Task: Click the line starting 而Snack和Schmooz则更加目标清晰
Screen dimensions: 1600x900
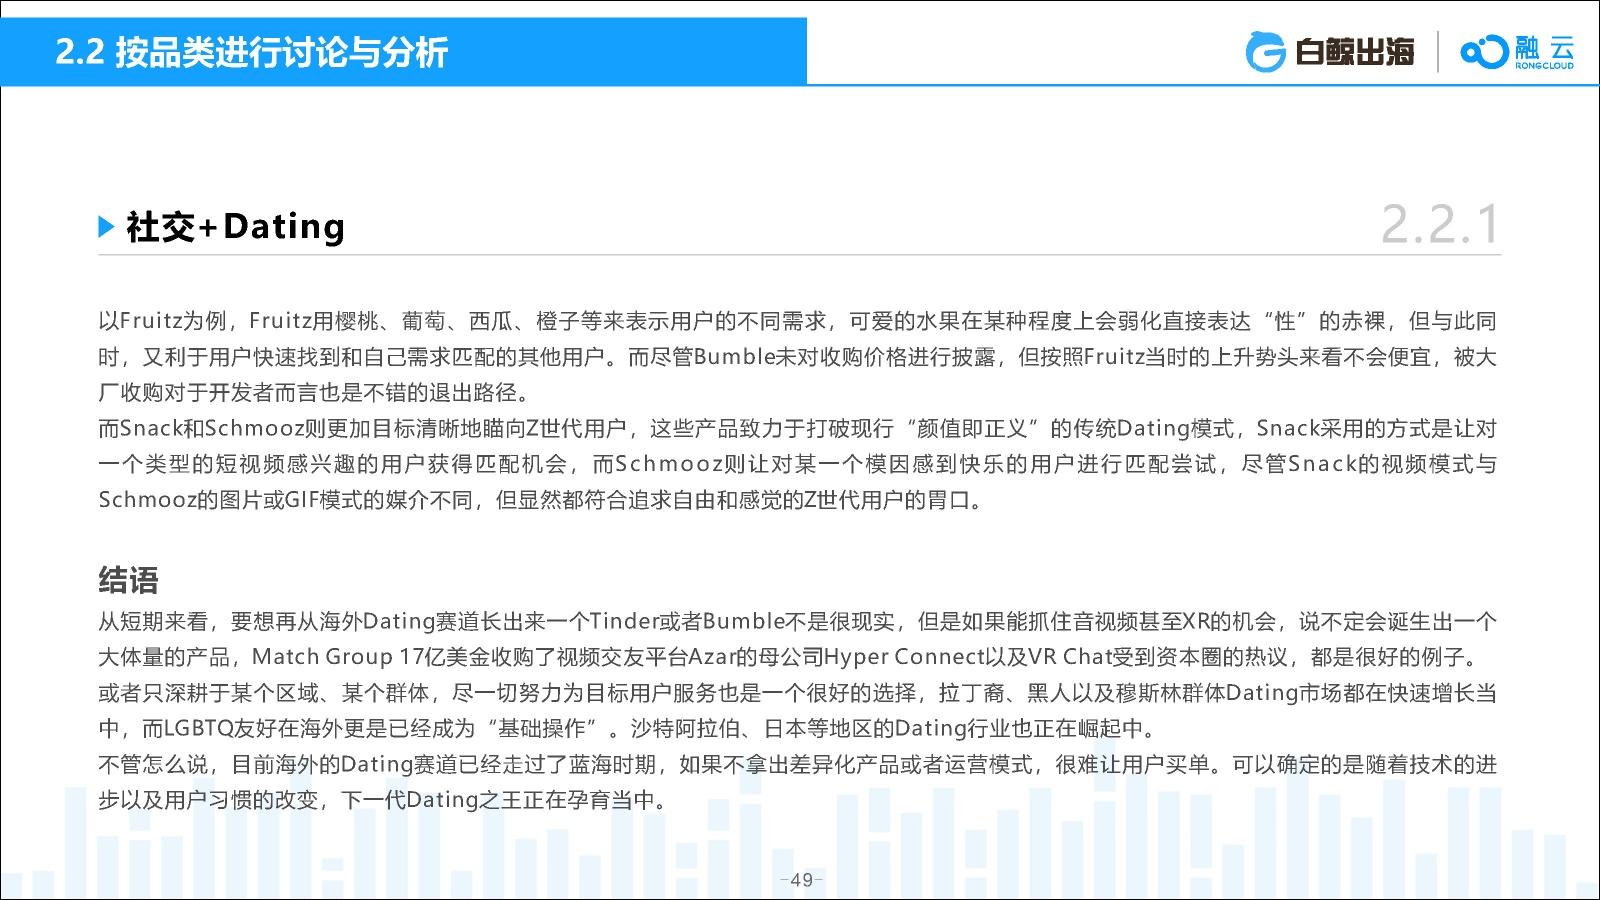Action: click(x=797, y=429)
